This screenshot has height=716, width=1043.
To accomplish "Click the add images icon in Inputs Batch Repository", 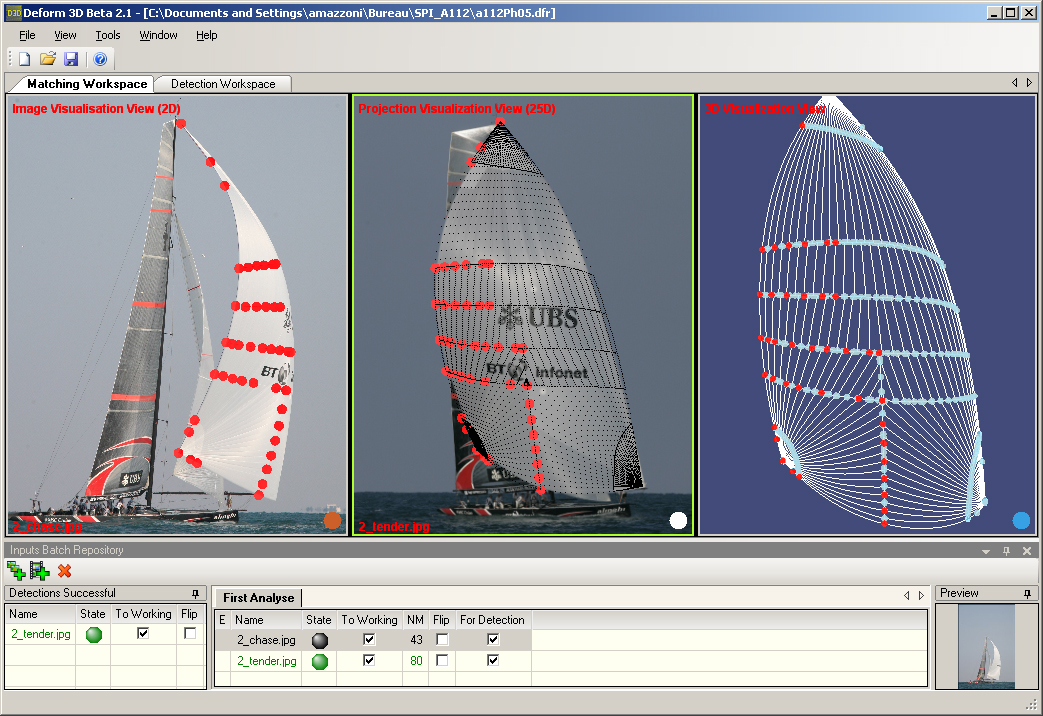I will coord(16,571).
